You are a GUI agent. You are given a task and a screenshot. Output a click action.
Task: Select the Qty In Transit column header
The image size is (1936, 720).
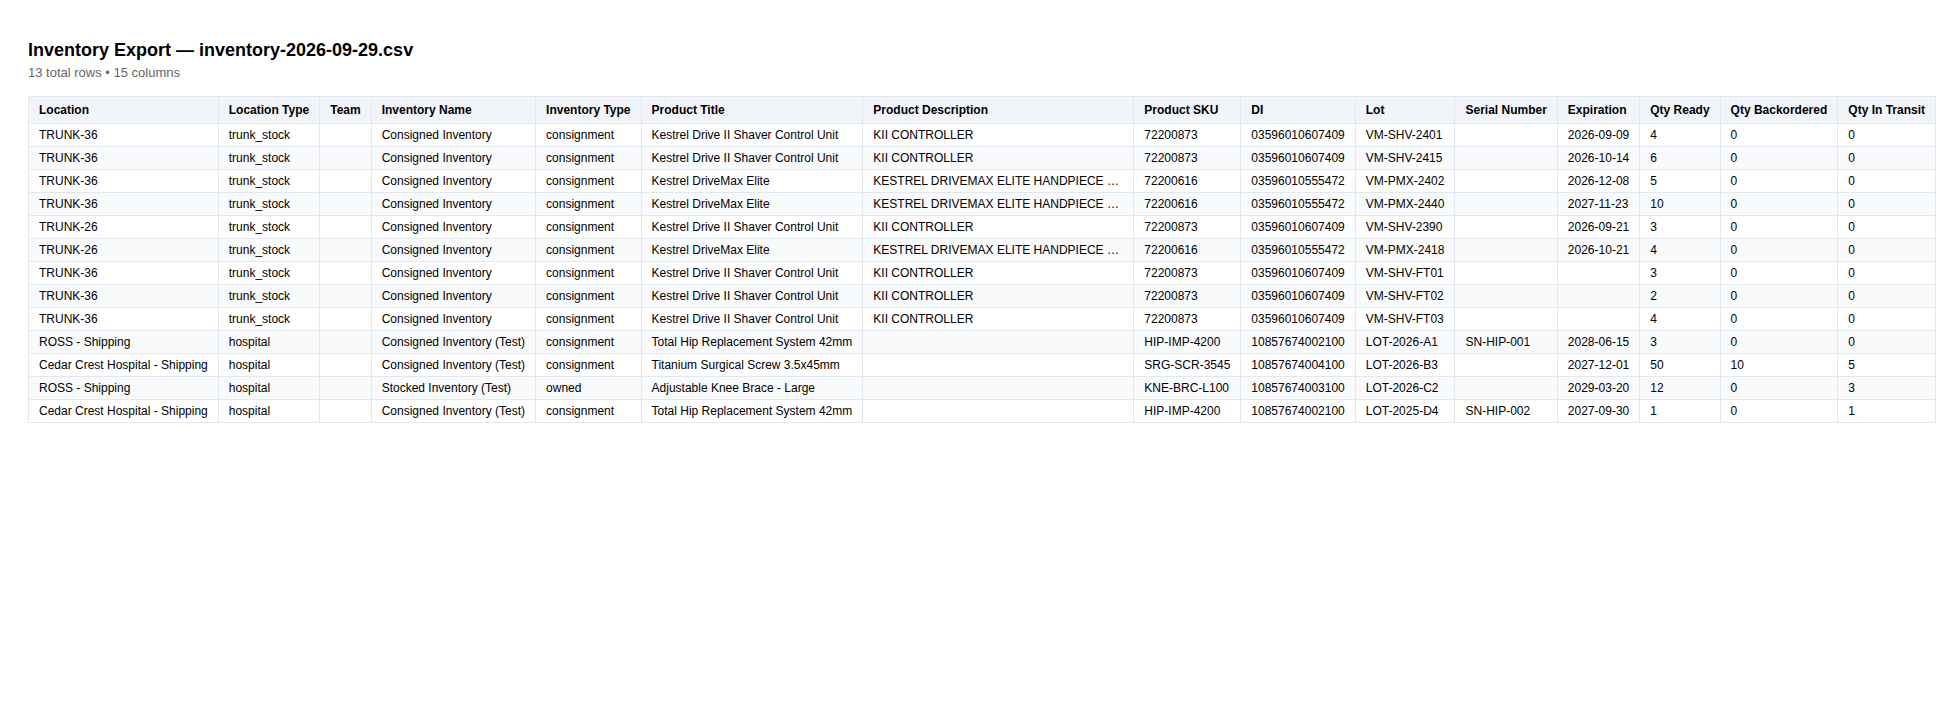pyautogui.click(x=1886, y=110)
